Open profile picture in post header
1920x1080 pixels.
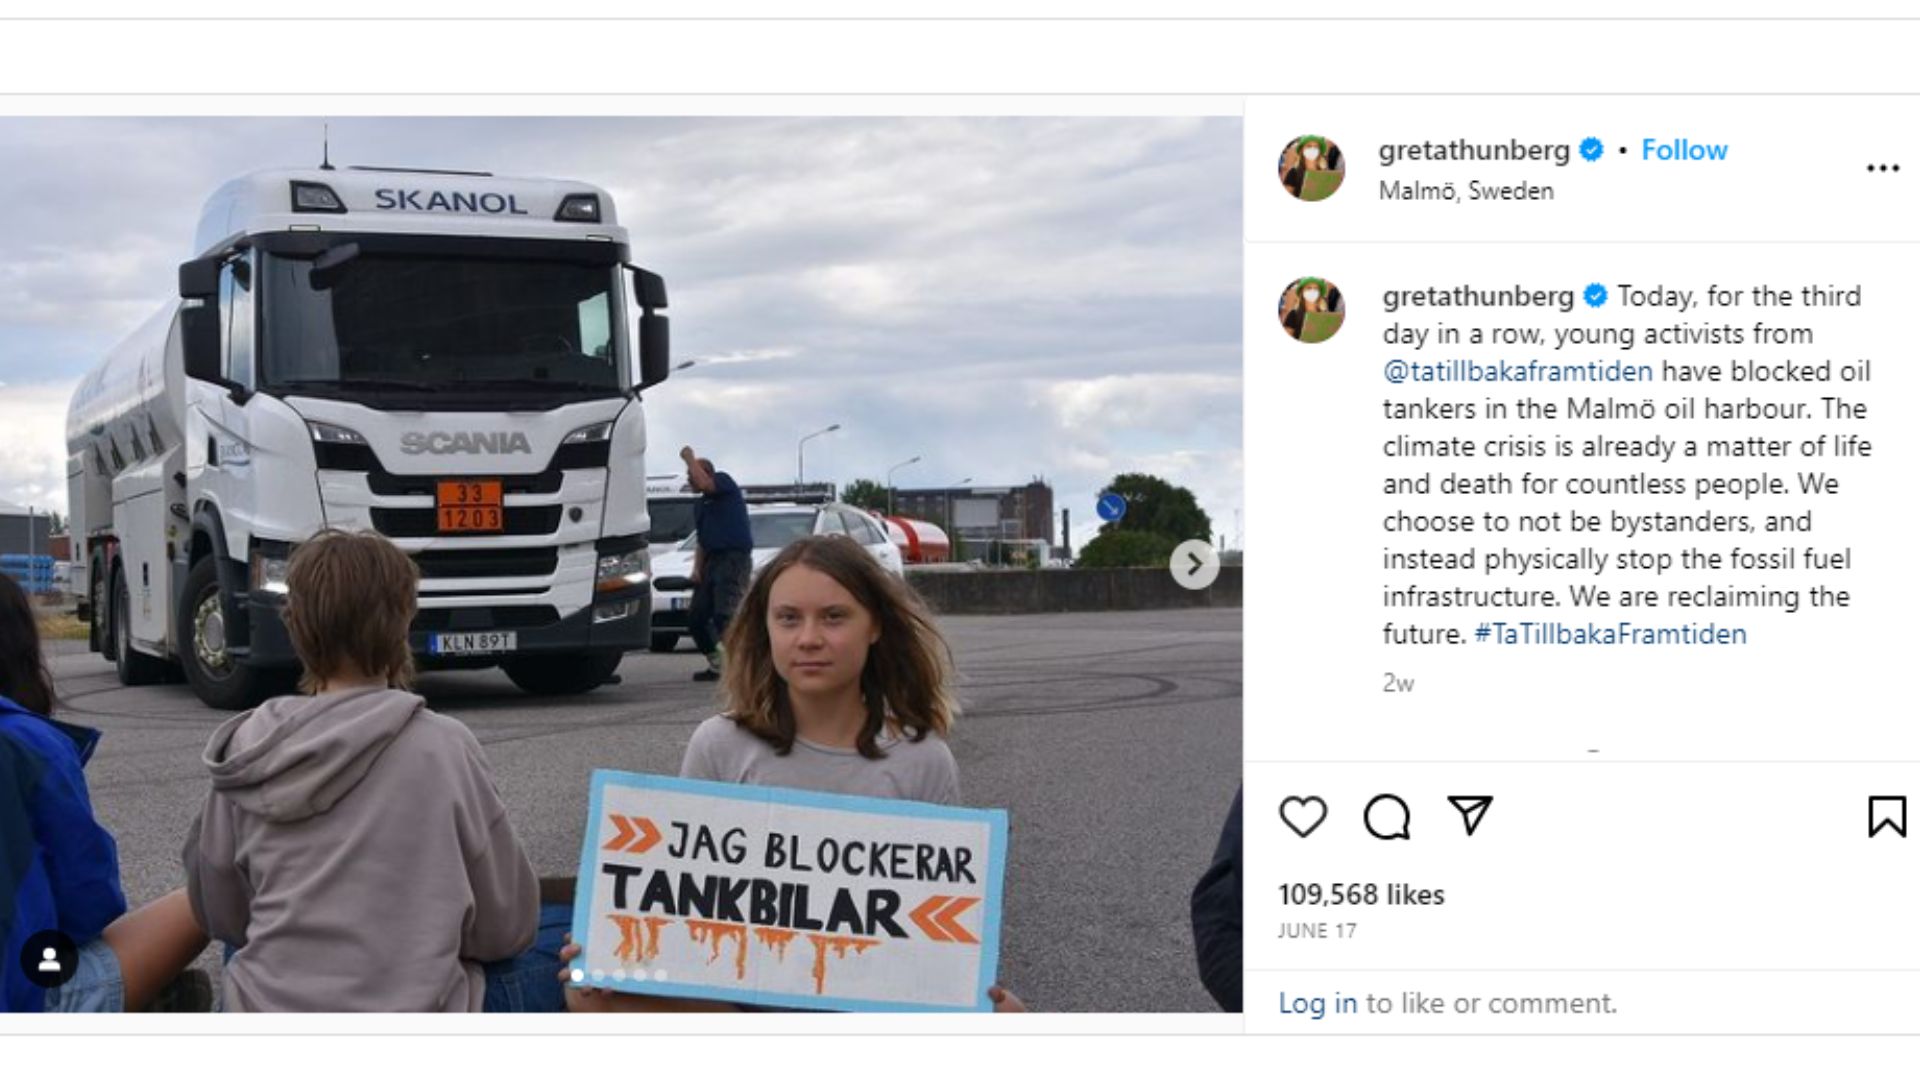[x=1311, y=168]
